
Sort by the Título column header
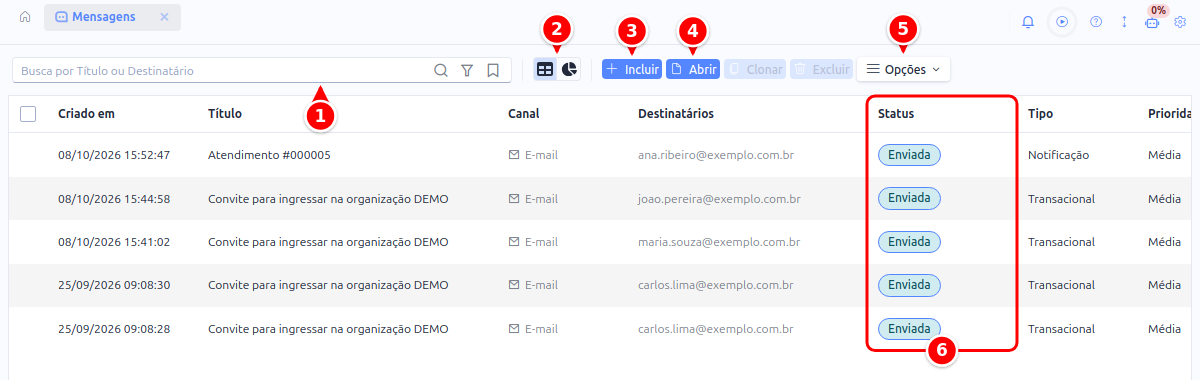[x=225, y=114]
